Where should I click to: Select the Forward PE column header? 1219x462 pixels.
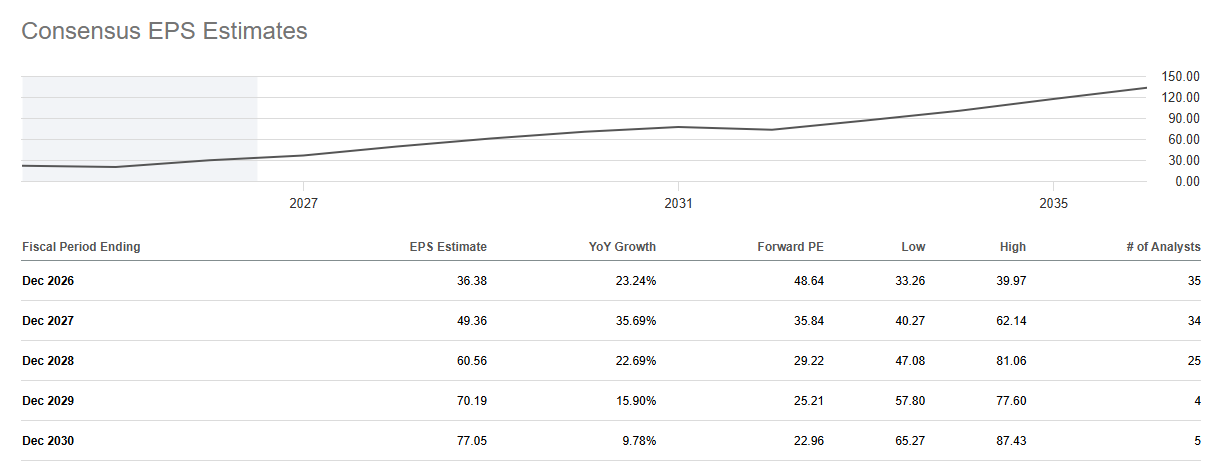pos(790,247)
